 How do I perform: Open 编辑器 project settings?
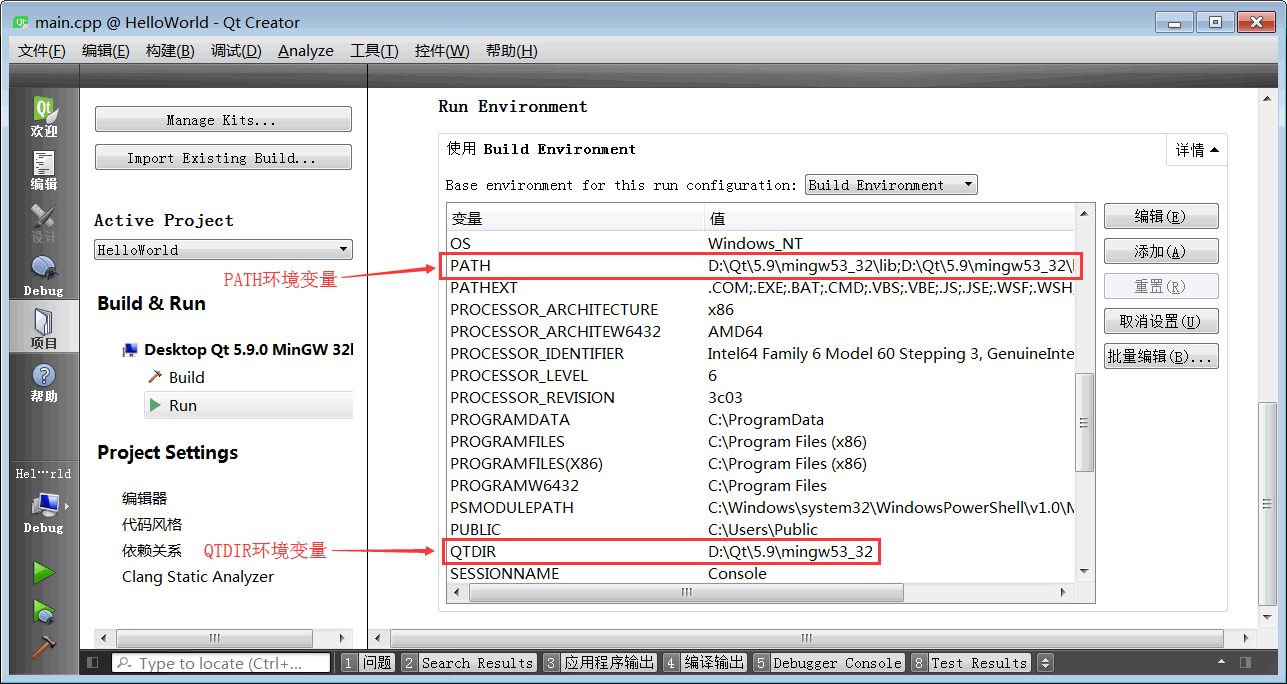[x=145, y=498]
